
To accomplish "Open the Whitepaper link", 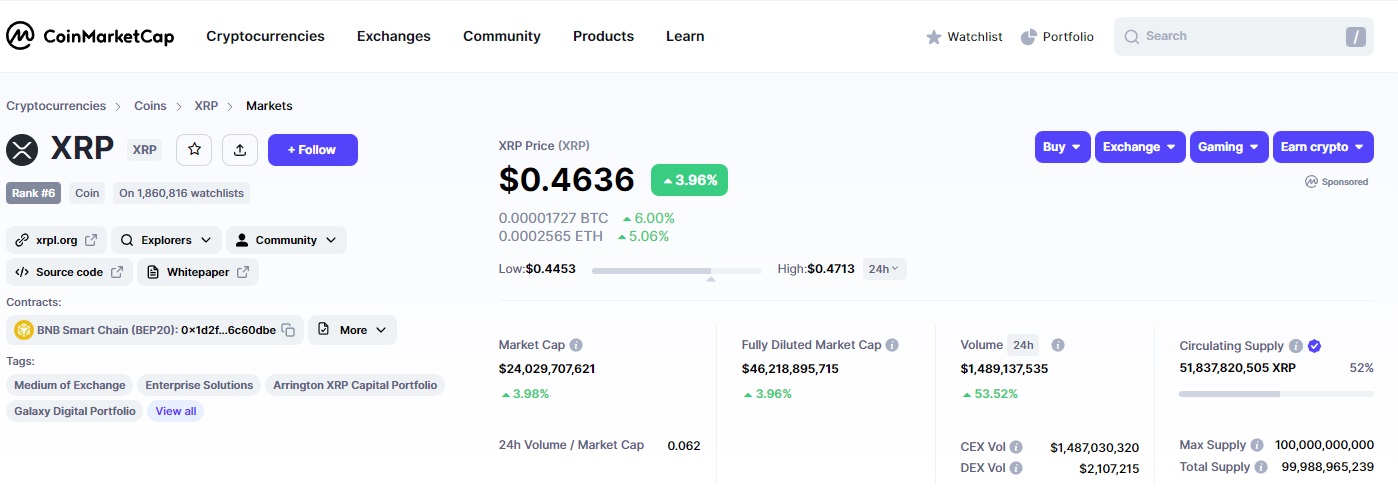I will (198, 272).
